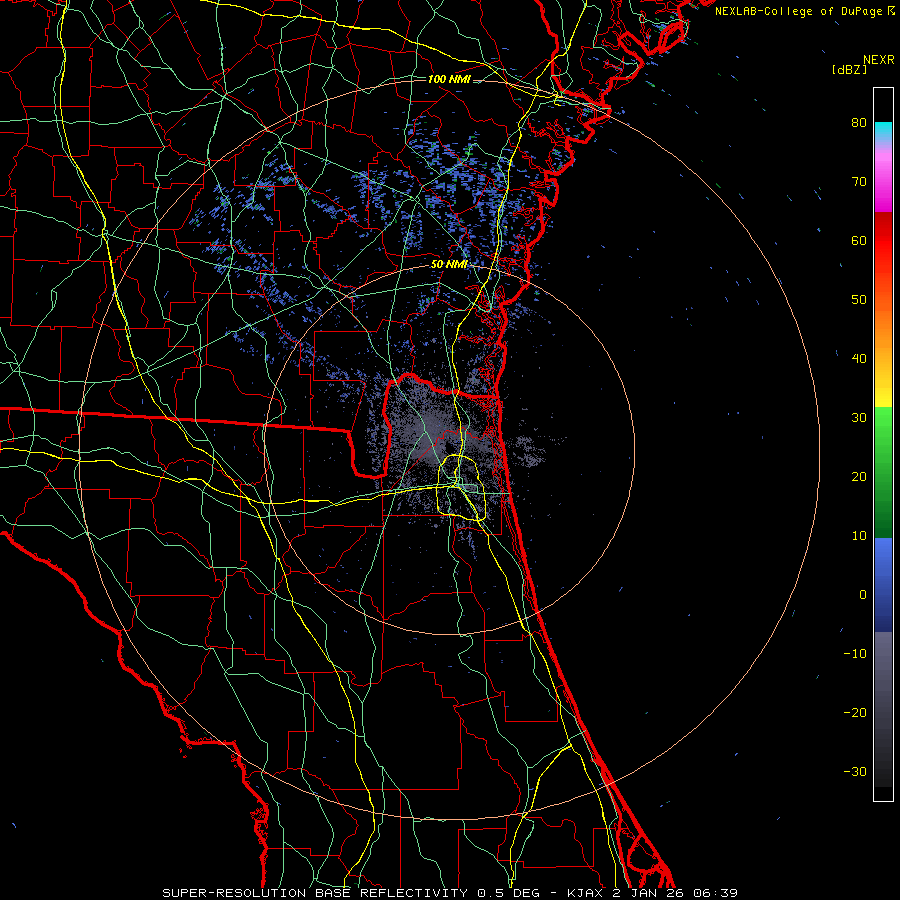The height and width of the screenshot is (900, 900).
Task: Click the cyan segment of the color bar
Action: [x=883, y=132]
